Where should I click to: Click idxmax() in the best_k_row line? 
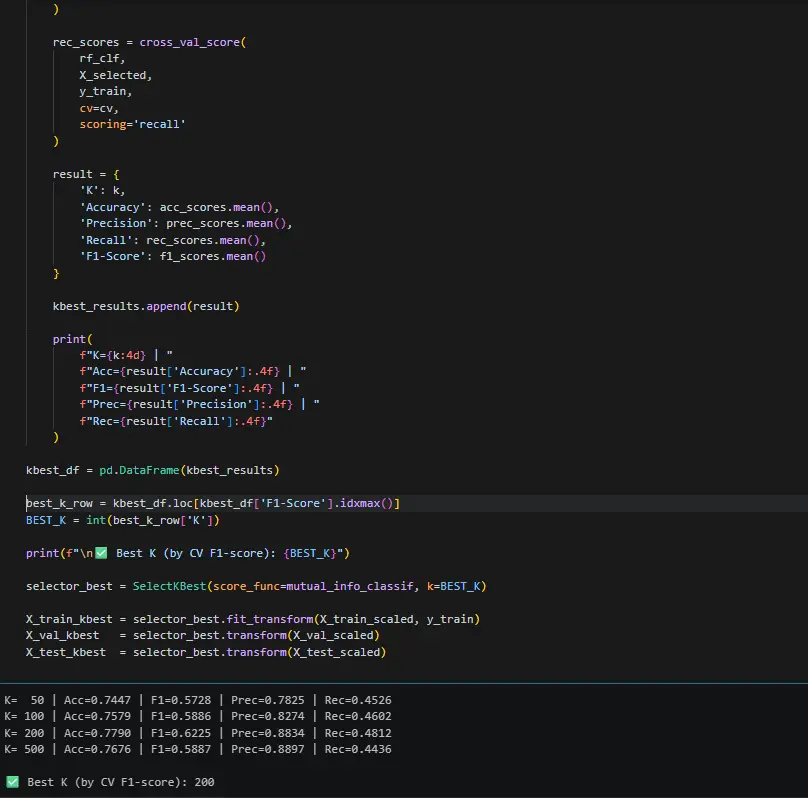click(x=366, y=503)
